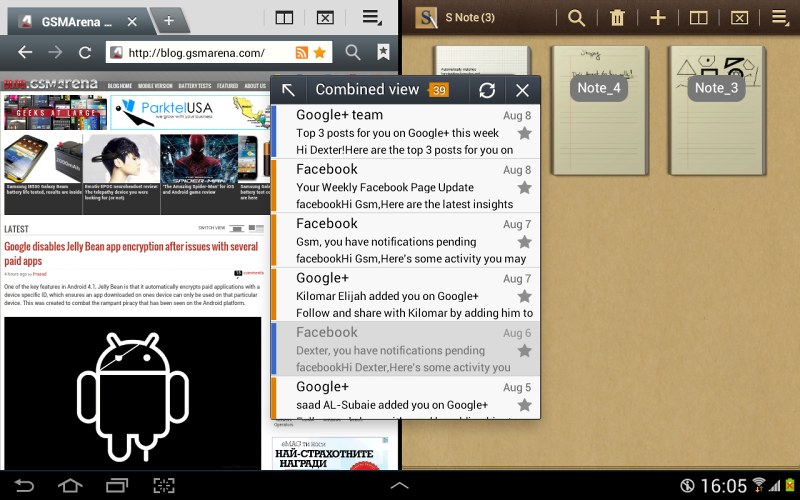
Task: Click the comments link under headline
Action: click(249, 273)
